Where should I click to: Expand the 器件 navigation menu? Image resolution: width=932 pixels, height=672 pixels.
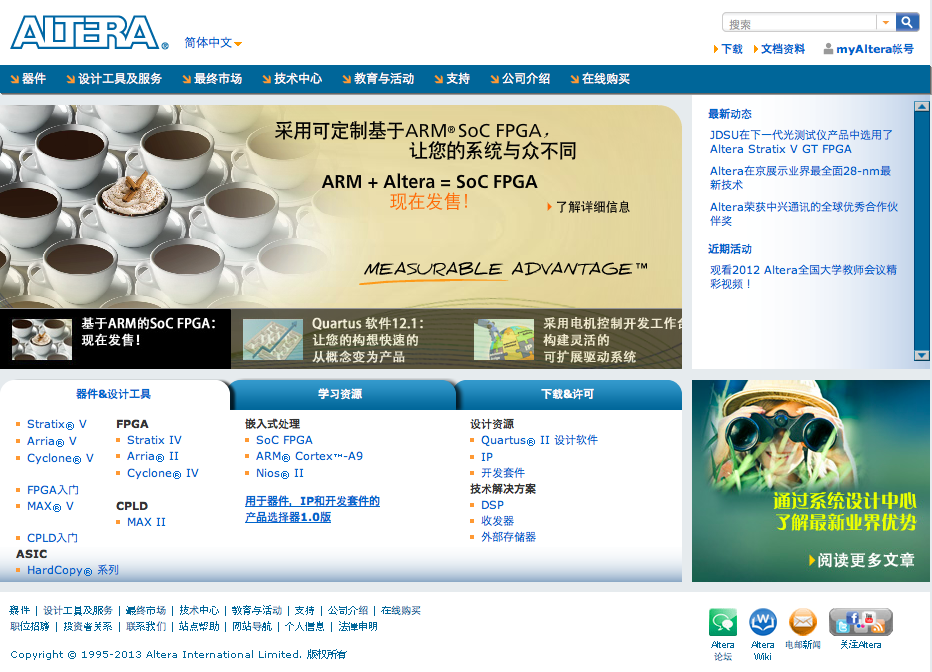point(28,78)
